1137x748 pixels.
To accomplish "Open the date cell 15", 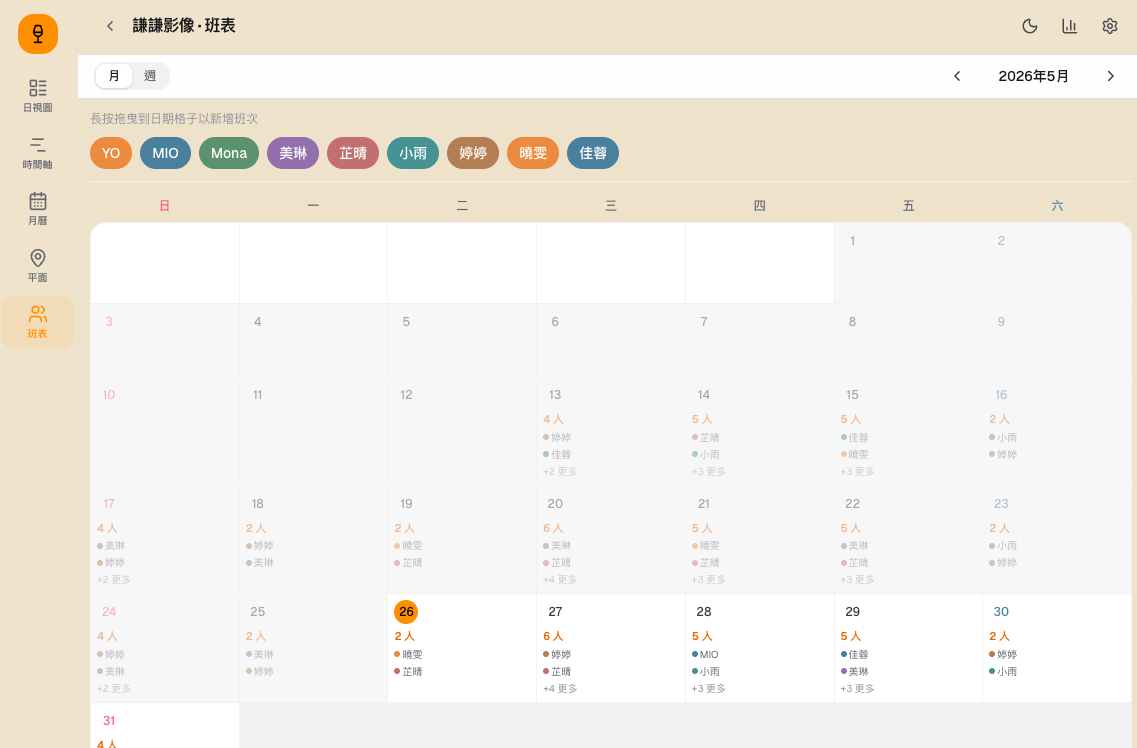I will click(908, 431).
